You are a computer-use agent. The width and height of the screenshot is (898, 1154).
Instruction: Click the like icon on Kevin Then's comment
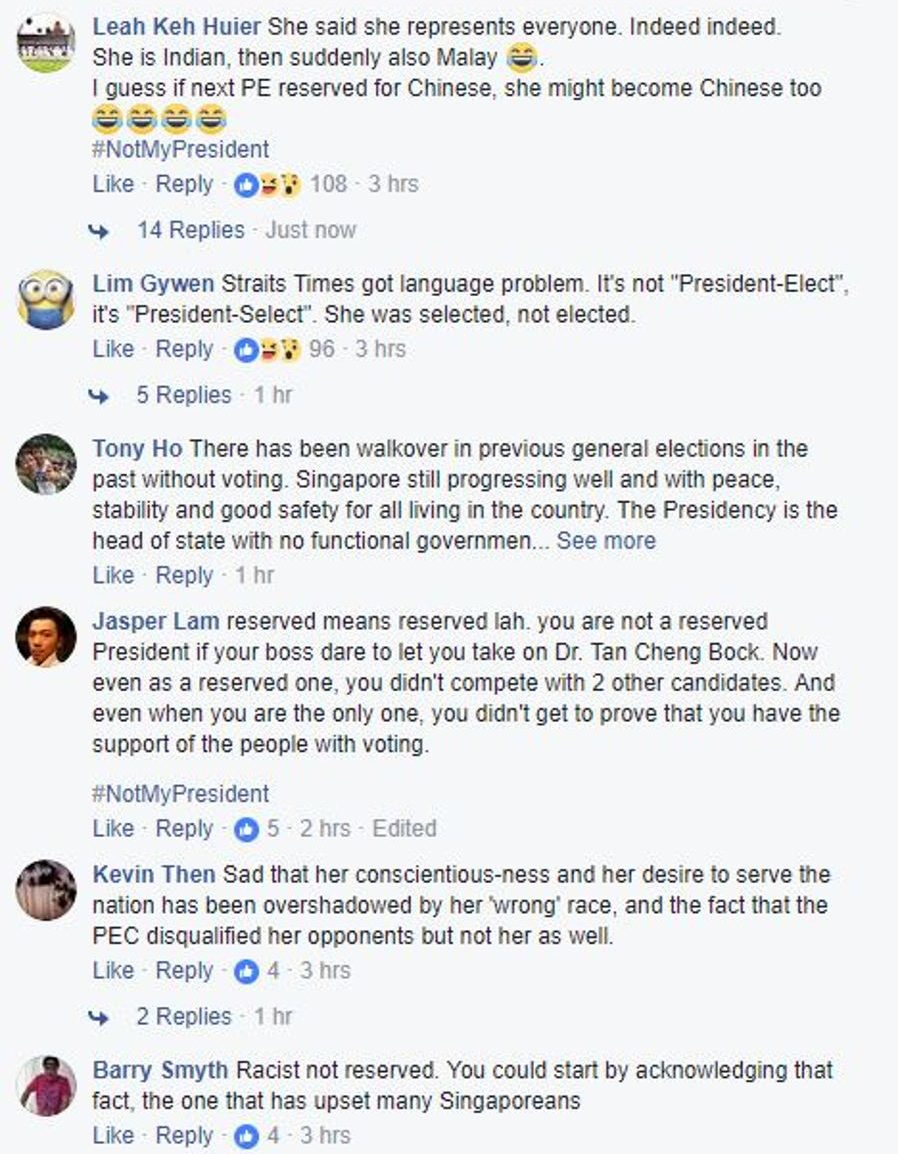point(245,971)
